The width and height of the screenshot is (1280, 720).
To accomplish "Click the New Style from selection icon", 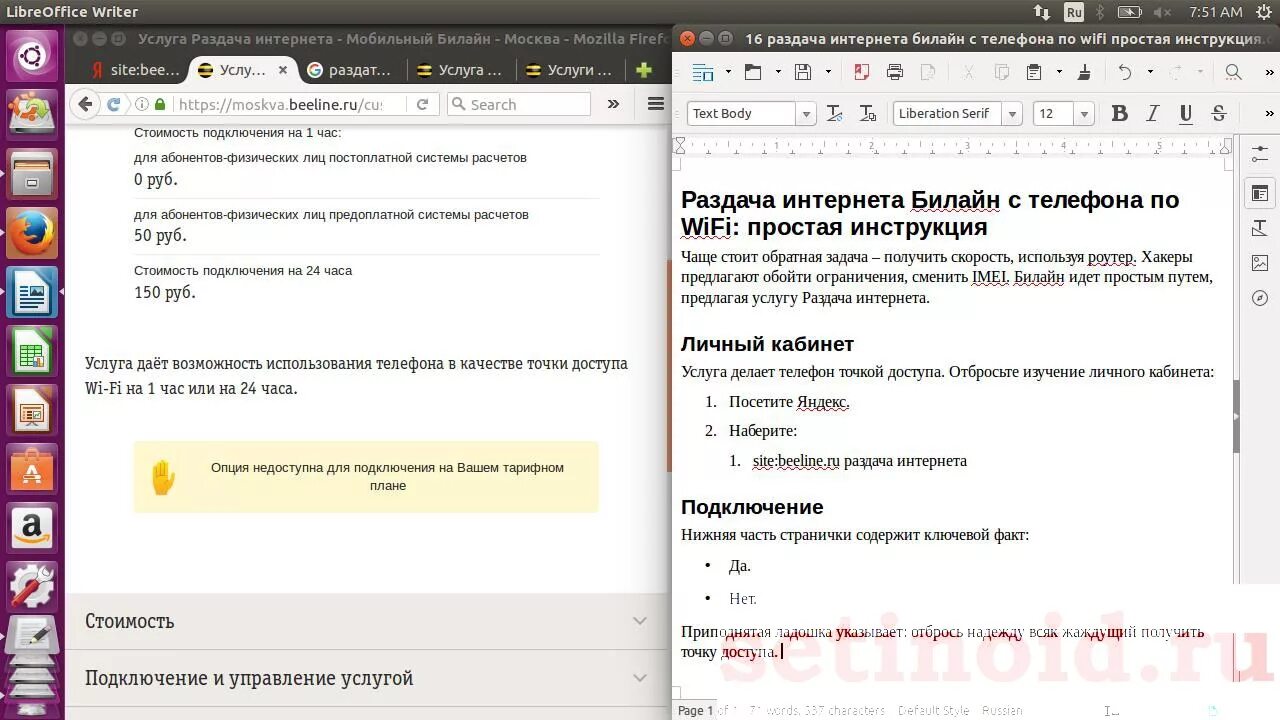I will pos(868,113).
